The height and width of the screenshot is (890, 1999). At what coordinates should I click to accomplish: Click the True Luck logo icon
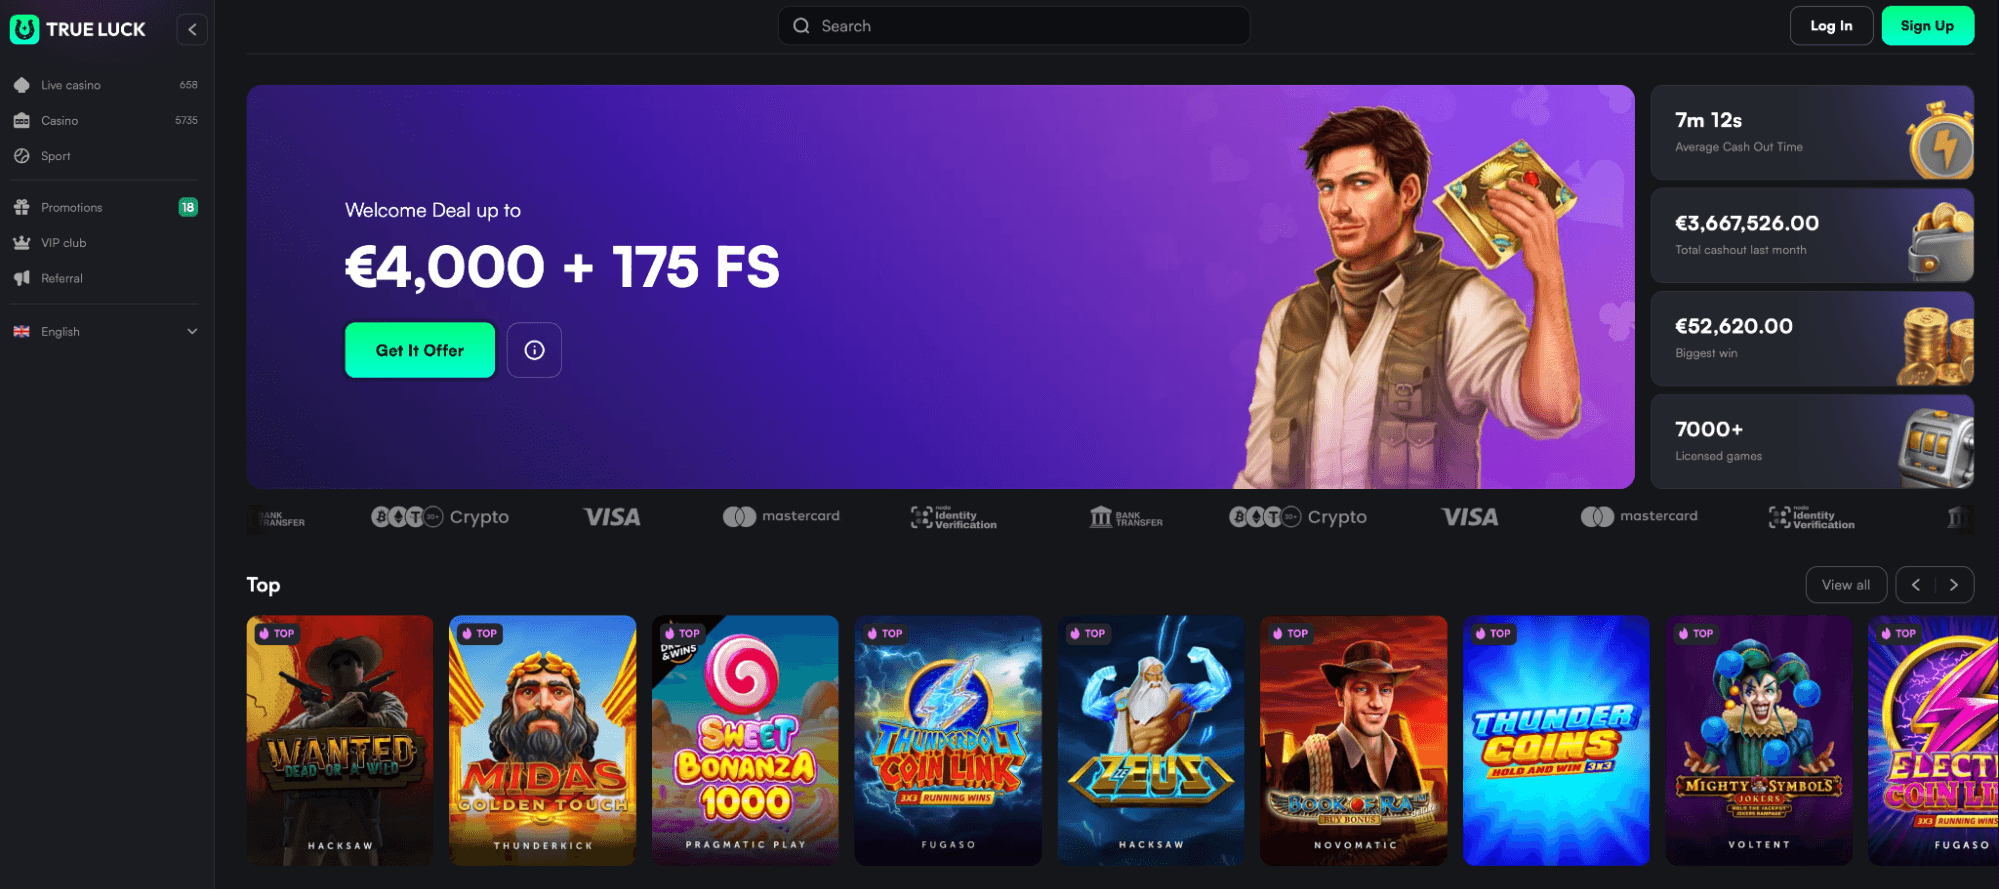[24, 29]
